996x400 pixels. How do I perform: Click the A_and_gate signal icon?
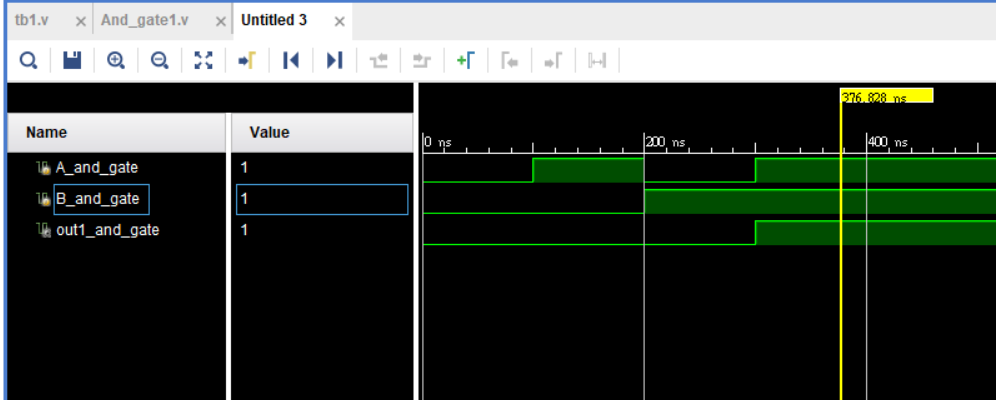pos(43,168)
